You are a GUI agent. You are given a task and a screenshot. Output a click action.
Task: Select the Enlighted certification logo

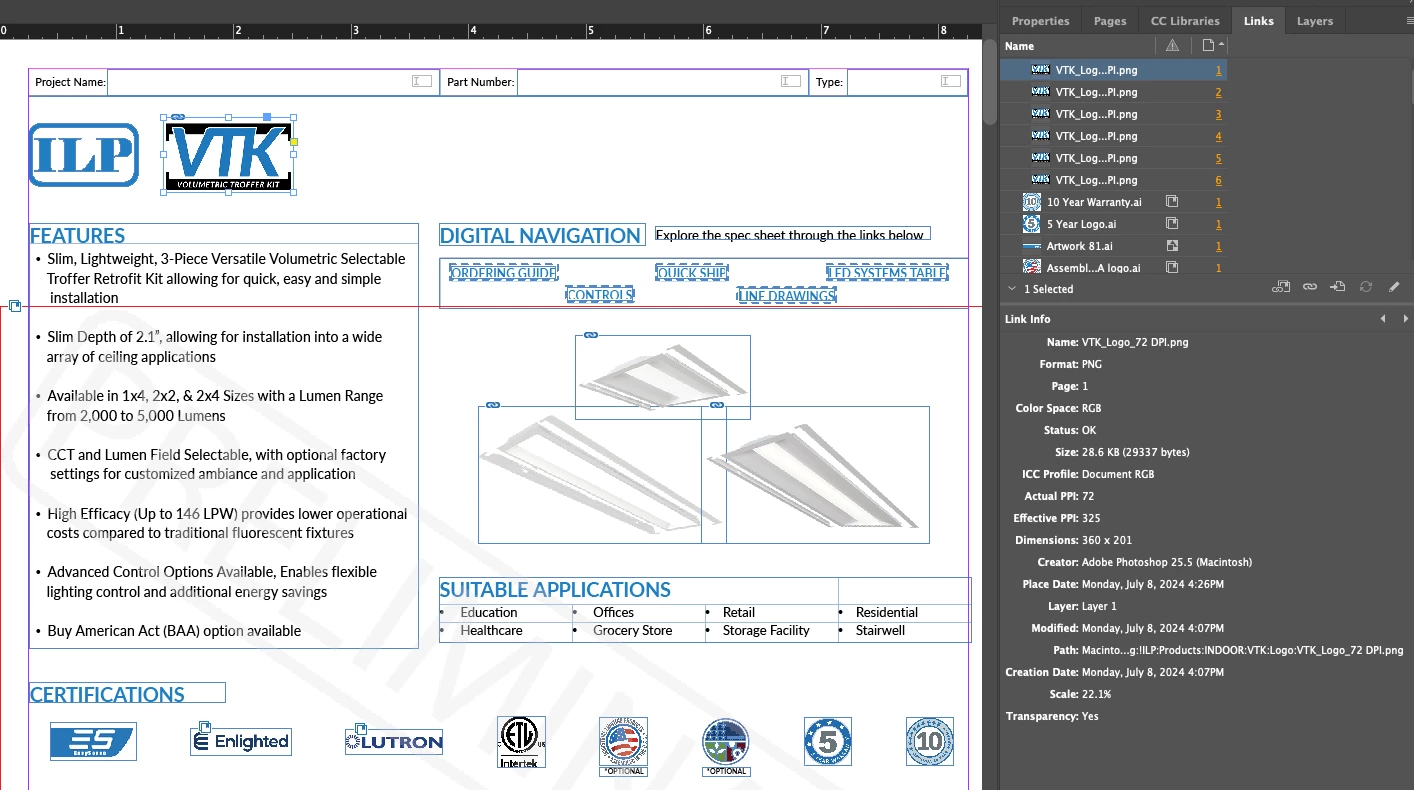(240, 741)
